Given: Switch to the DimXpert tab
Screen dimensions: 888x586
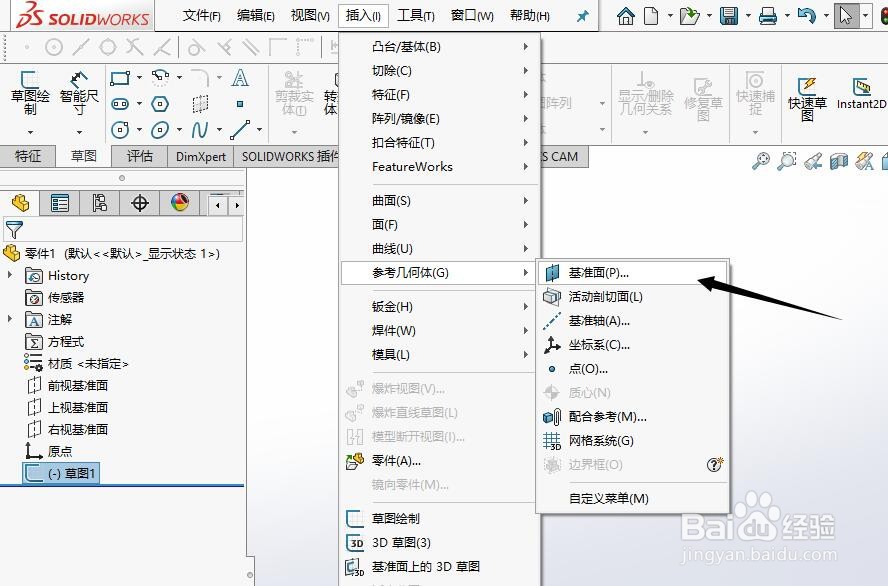Looking at the screenshot, I should 200,157.
